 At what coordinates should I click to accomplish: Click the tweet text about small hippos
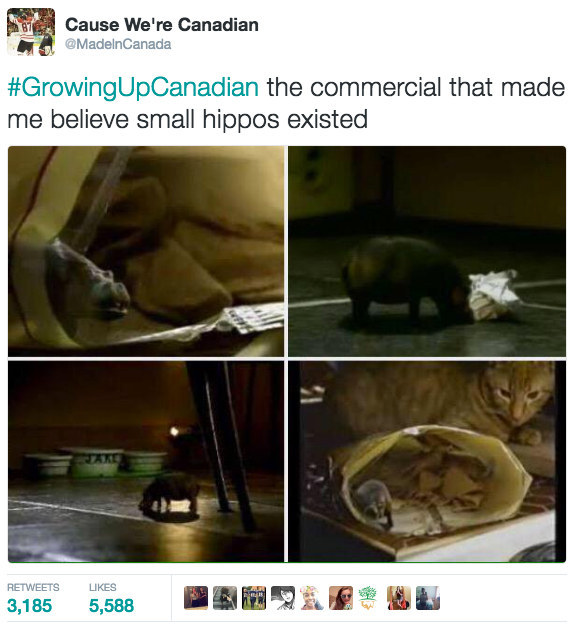tap(286, 103)
